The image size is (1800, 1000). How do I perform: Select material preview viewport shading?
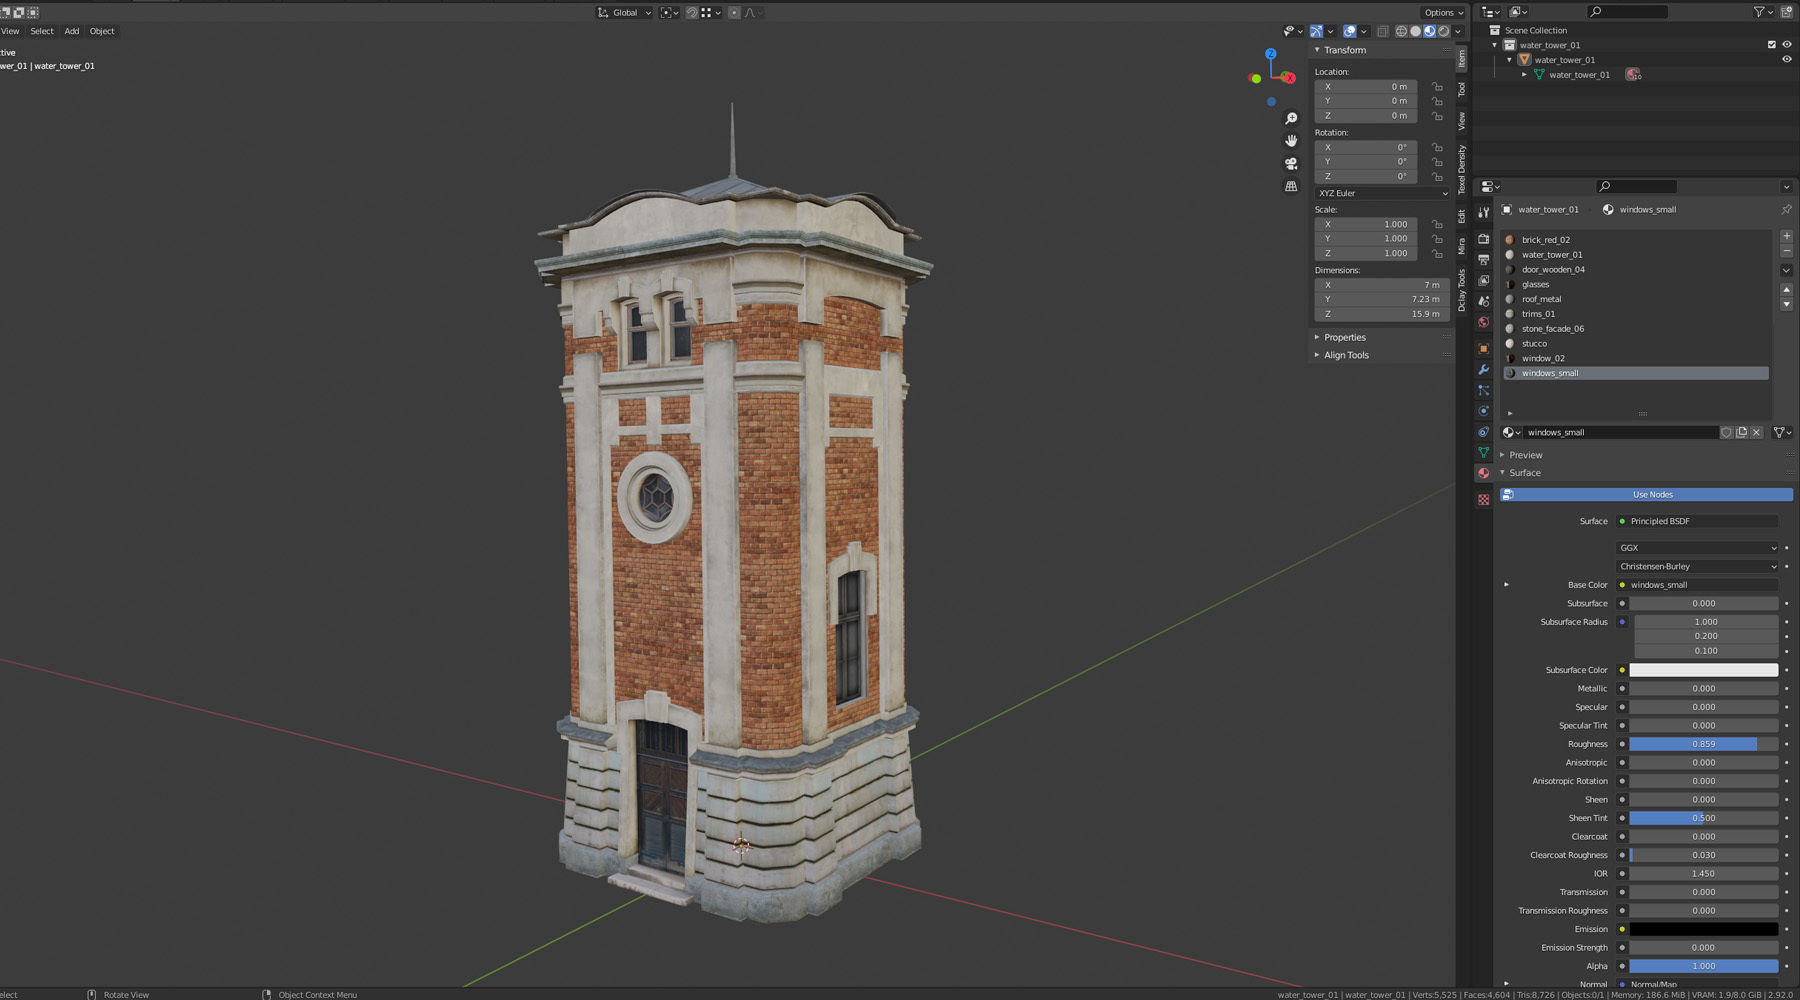tap(1429, 31)
